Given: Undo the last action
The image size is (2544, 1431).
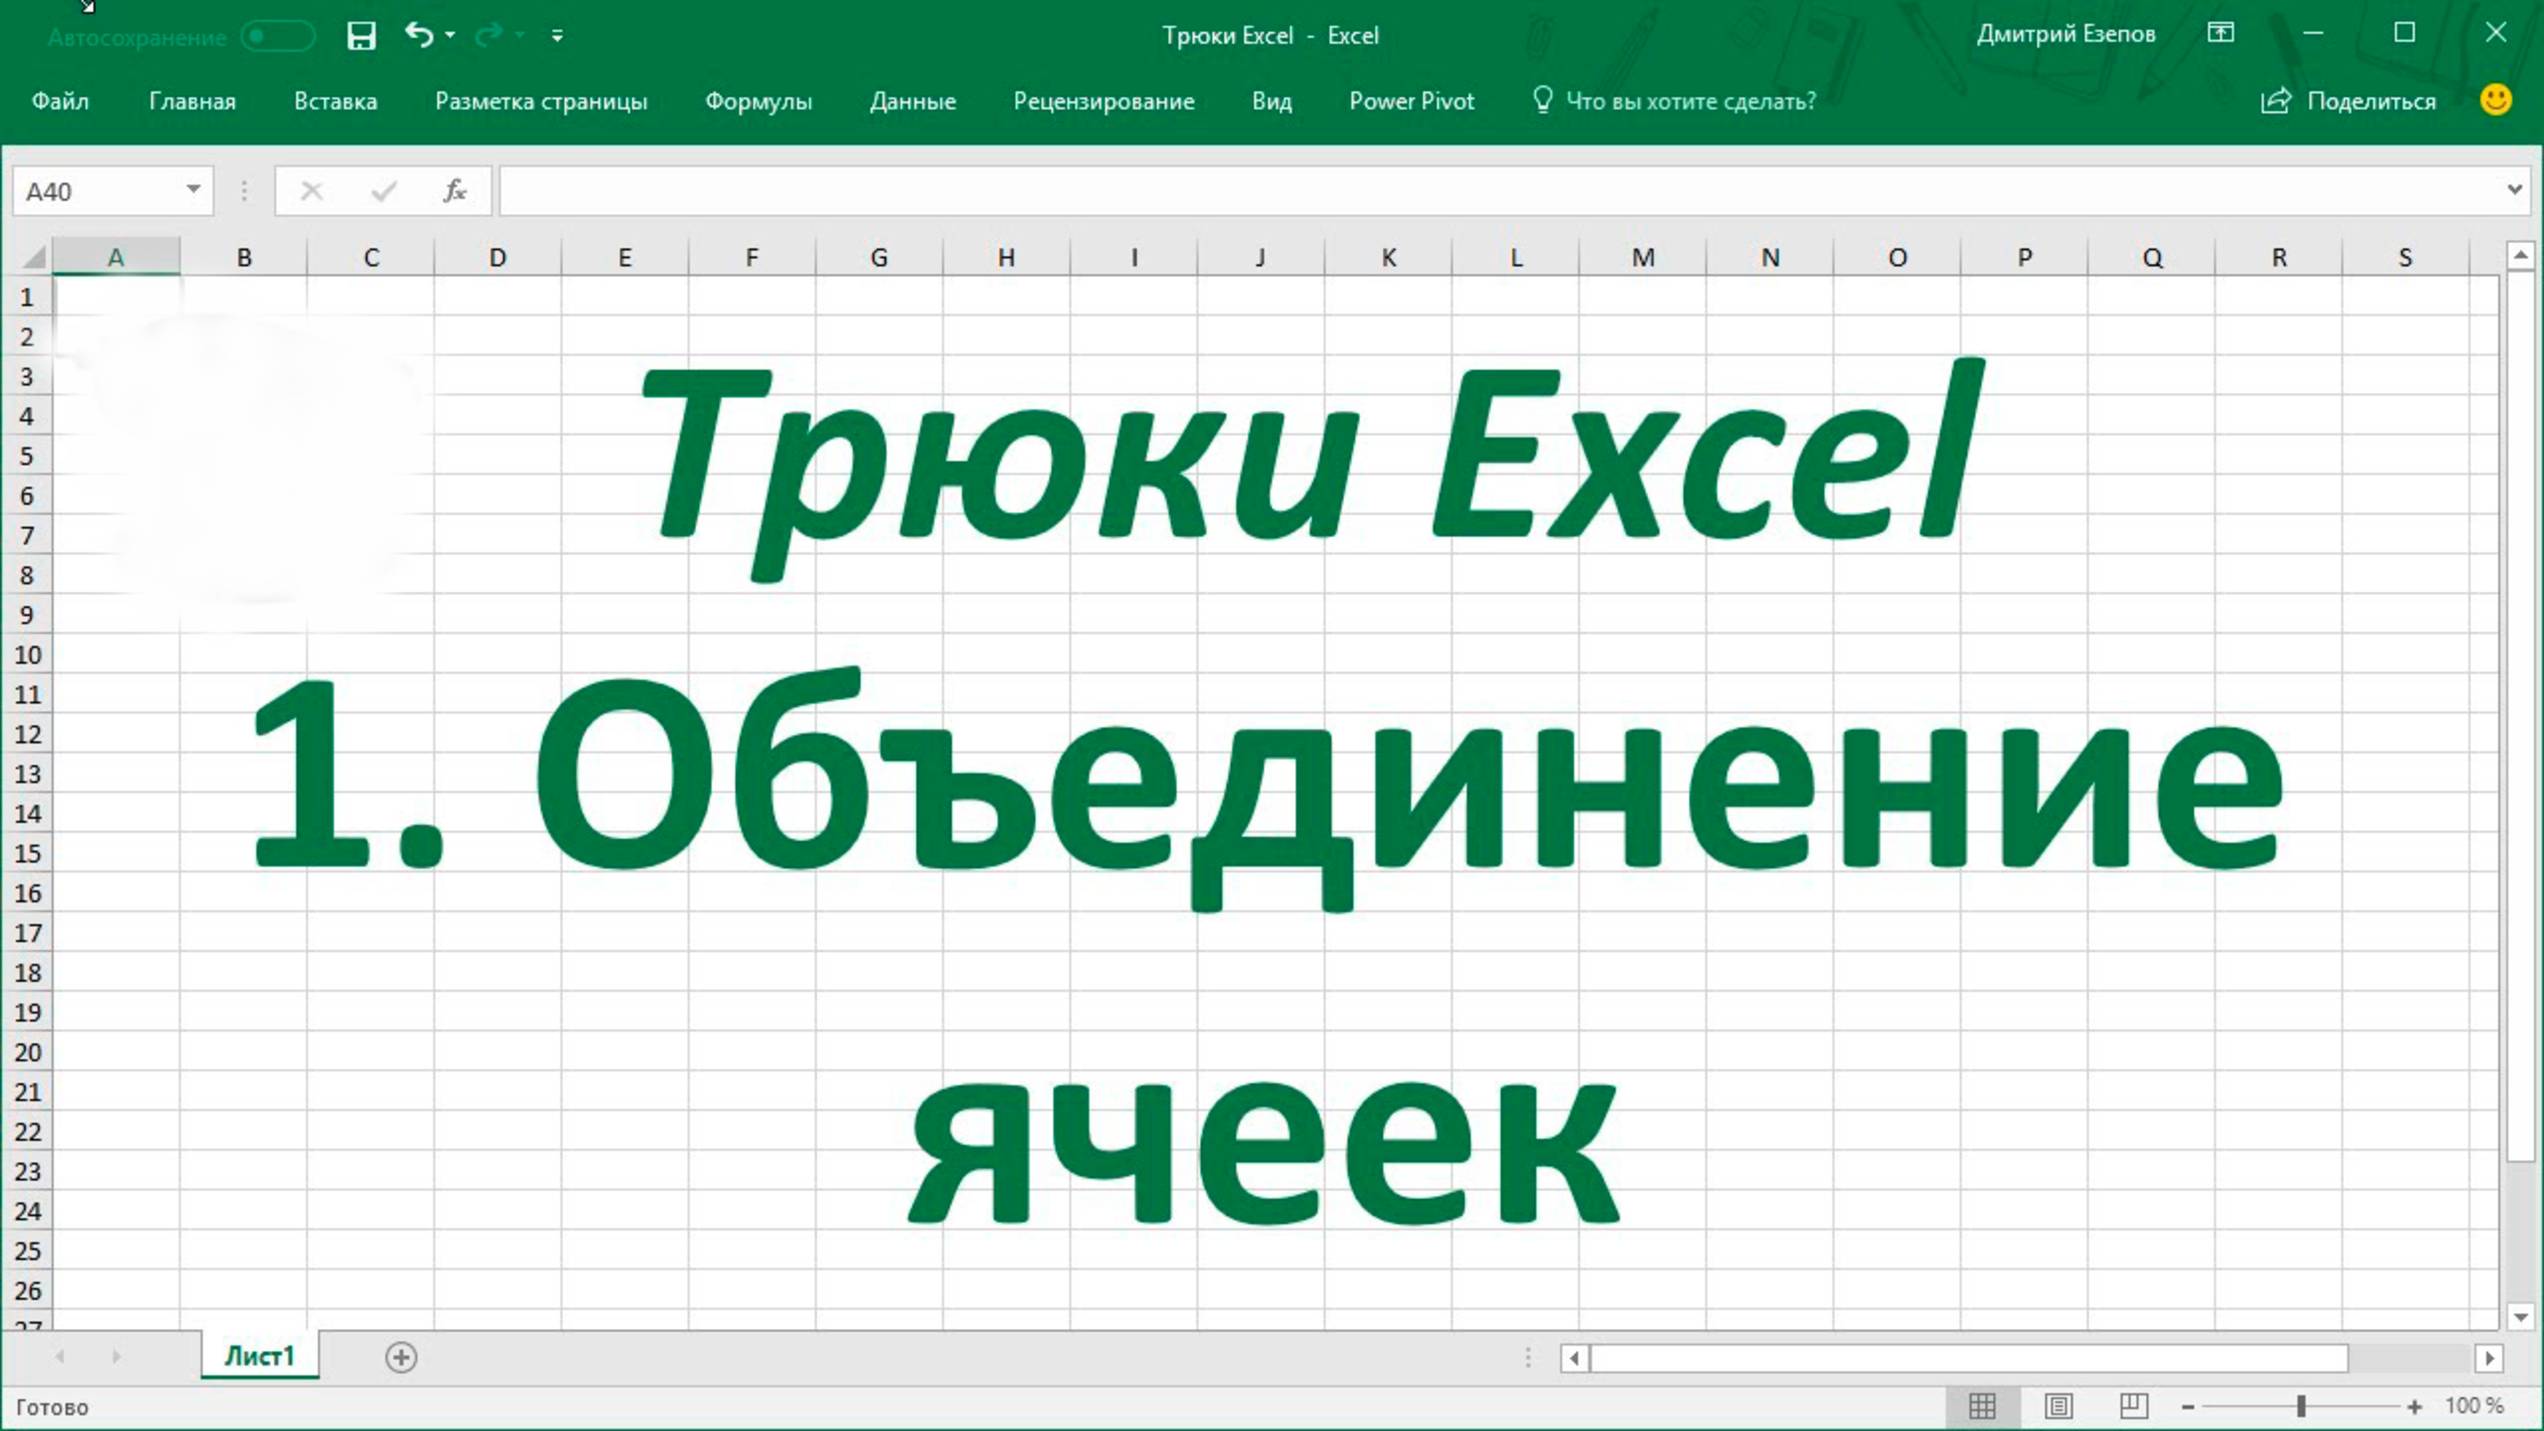Looking at the screenshot, I should [x=416, y=35].
